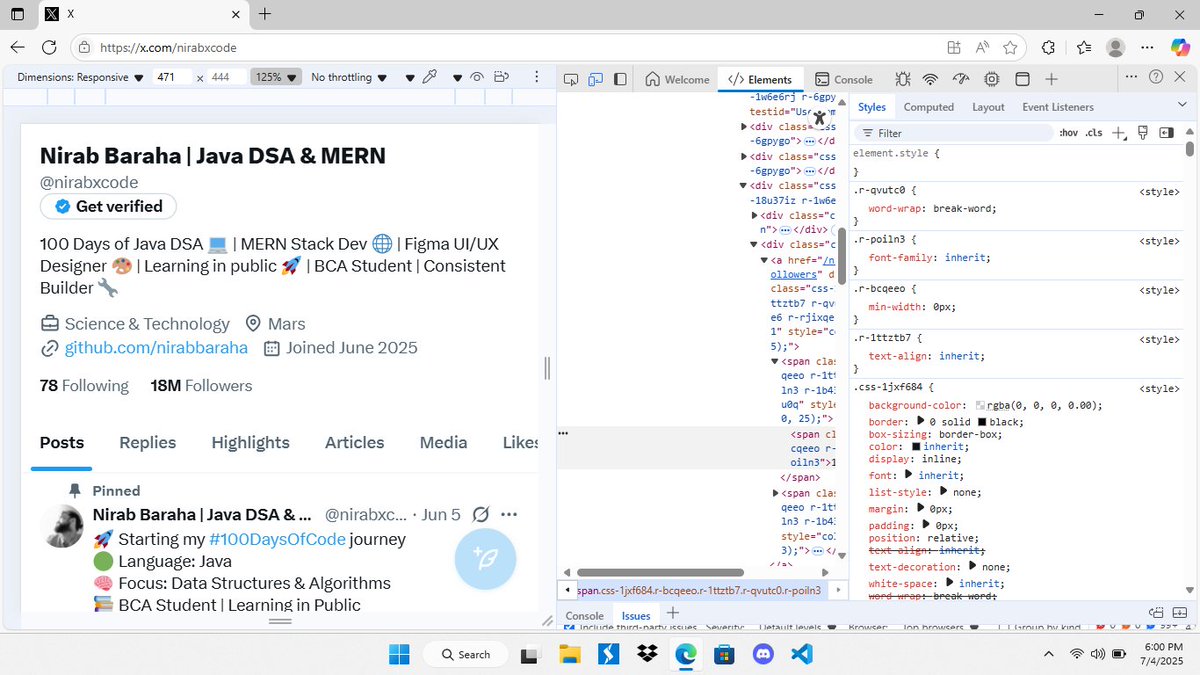1200x675 pixels.
Task: Click the eye vision emulation icon
Action: coord(477,77)
